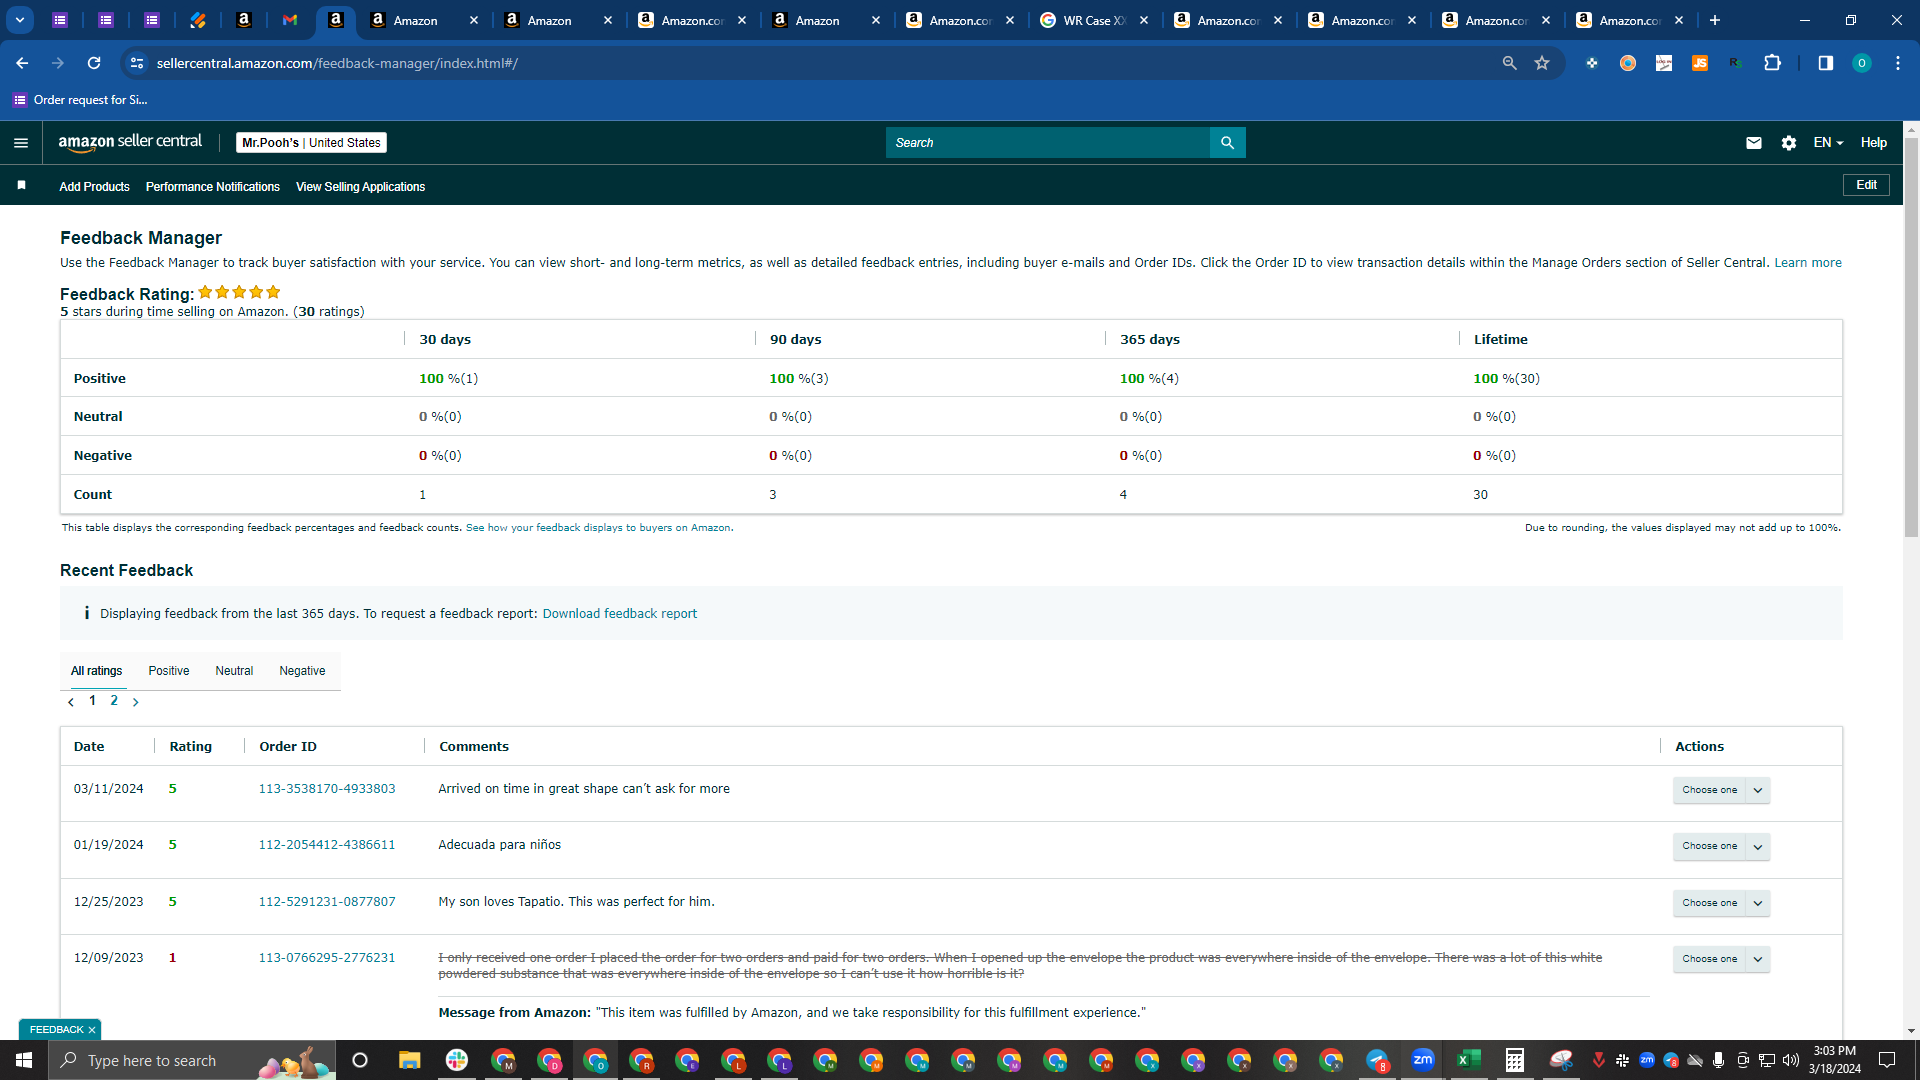Viewport: 1920px width, 1080px height.
Task: Open order 112-5291231-0877807
Action: coord(327,902)
